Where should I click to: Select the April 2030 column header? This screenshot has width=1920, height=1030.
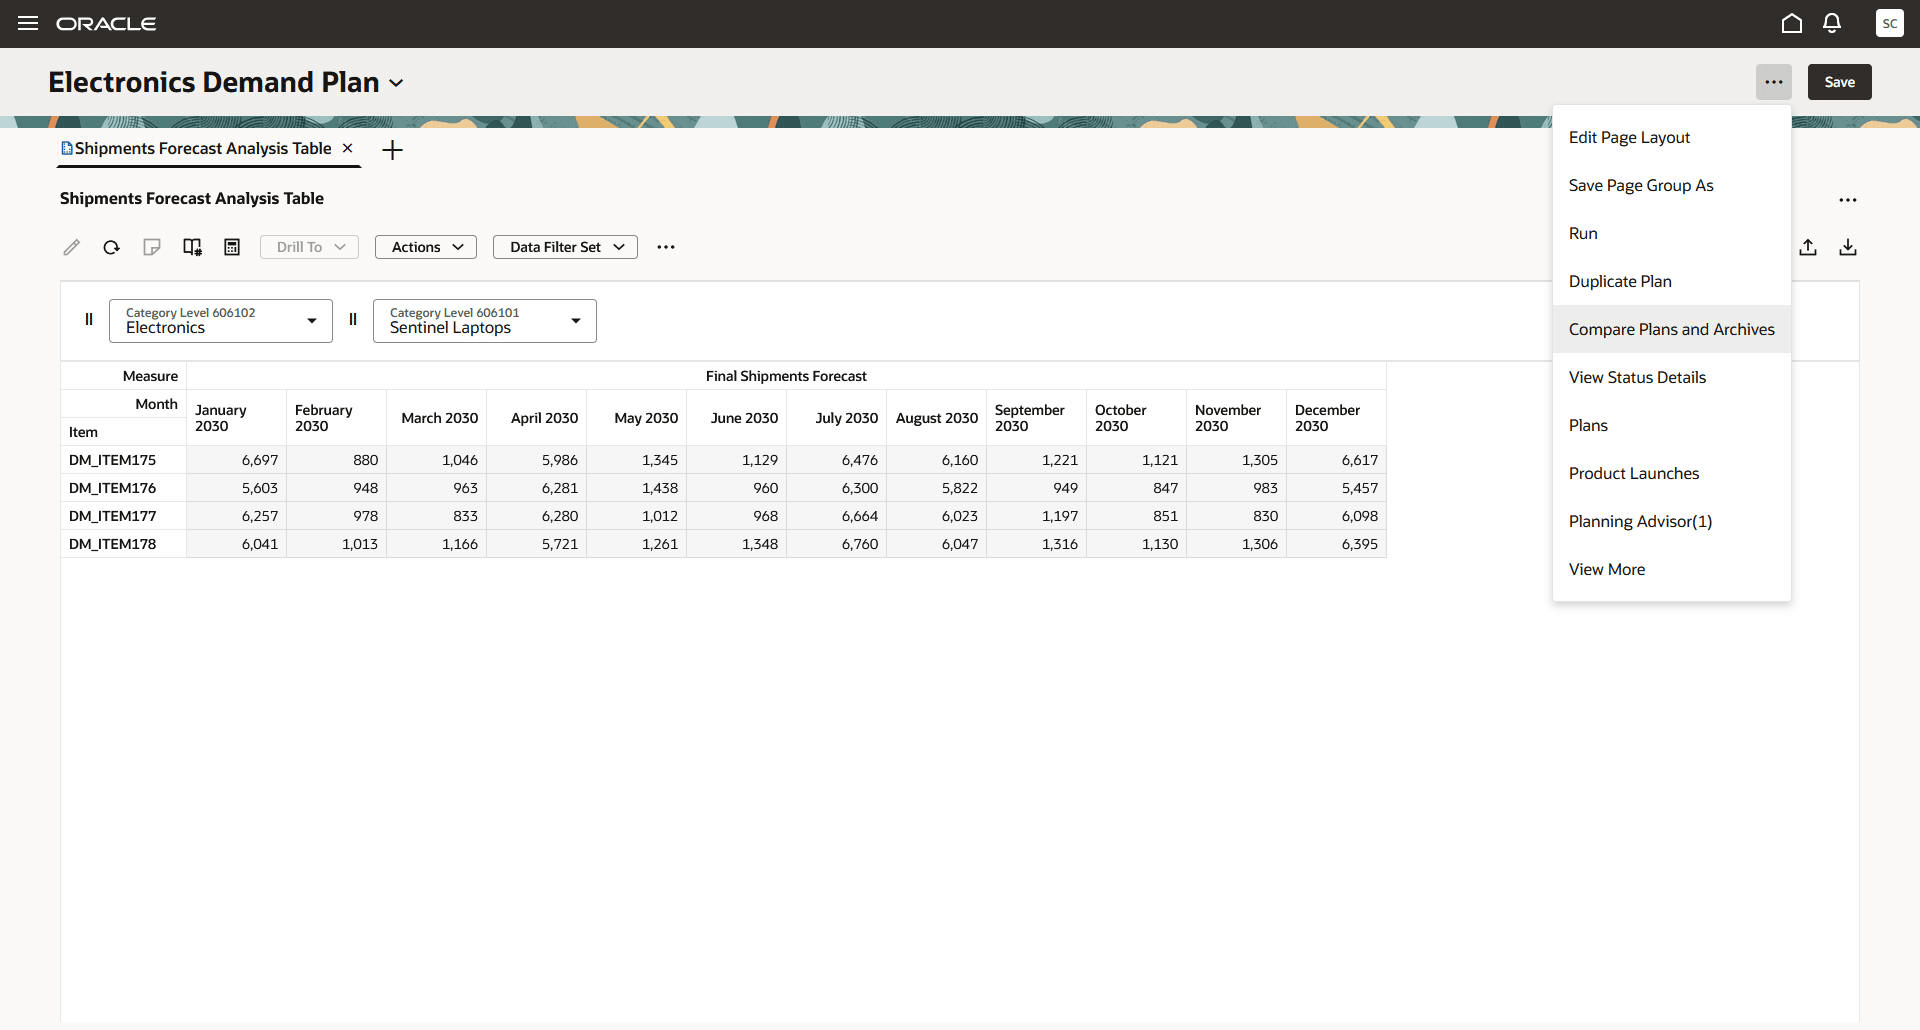(x=537, y=418)
